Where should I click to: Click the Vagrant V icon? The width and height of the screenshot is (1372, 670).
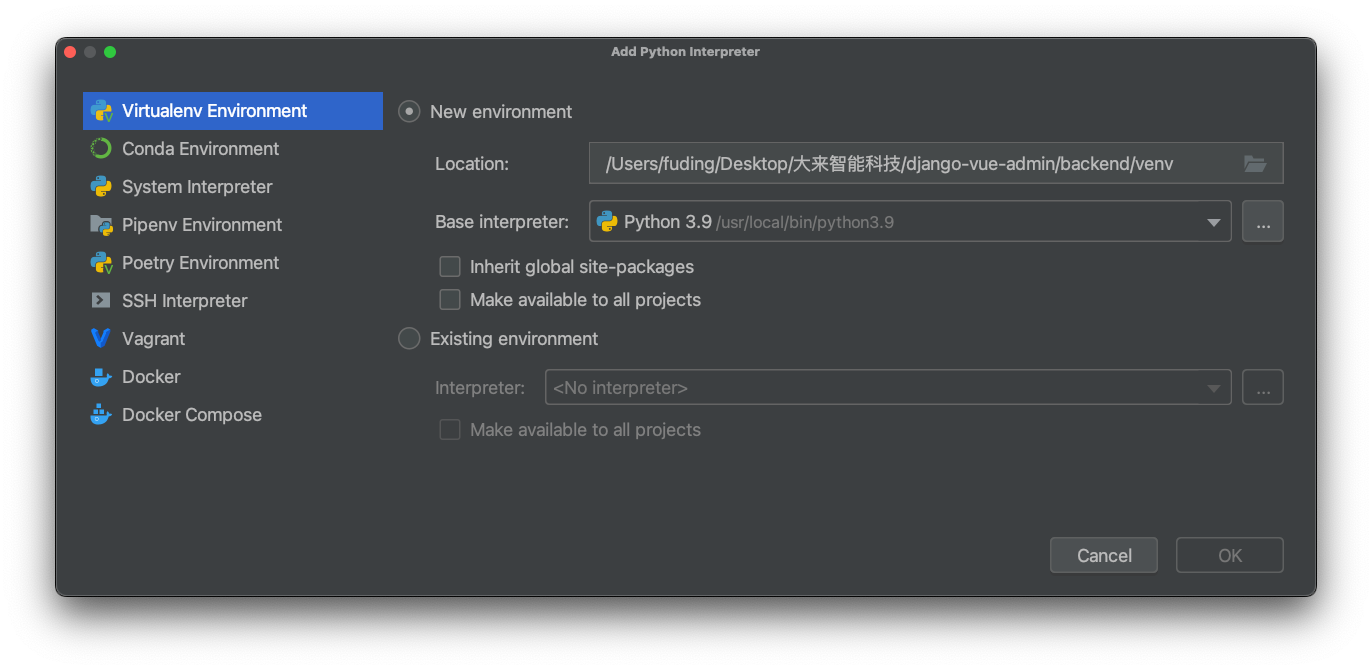pos(101,339)
